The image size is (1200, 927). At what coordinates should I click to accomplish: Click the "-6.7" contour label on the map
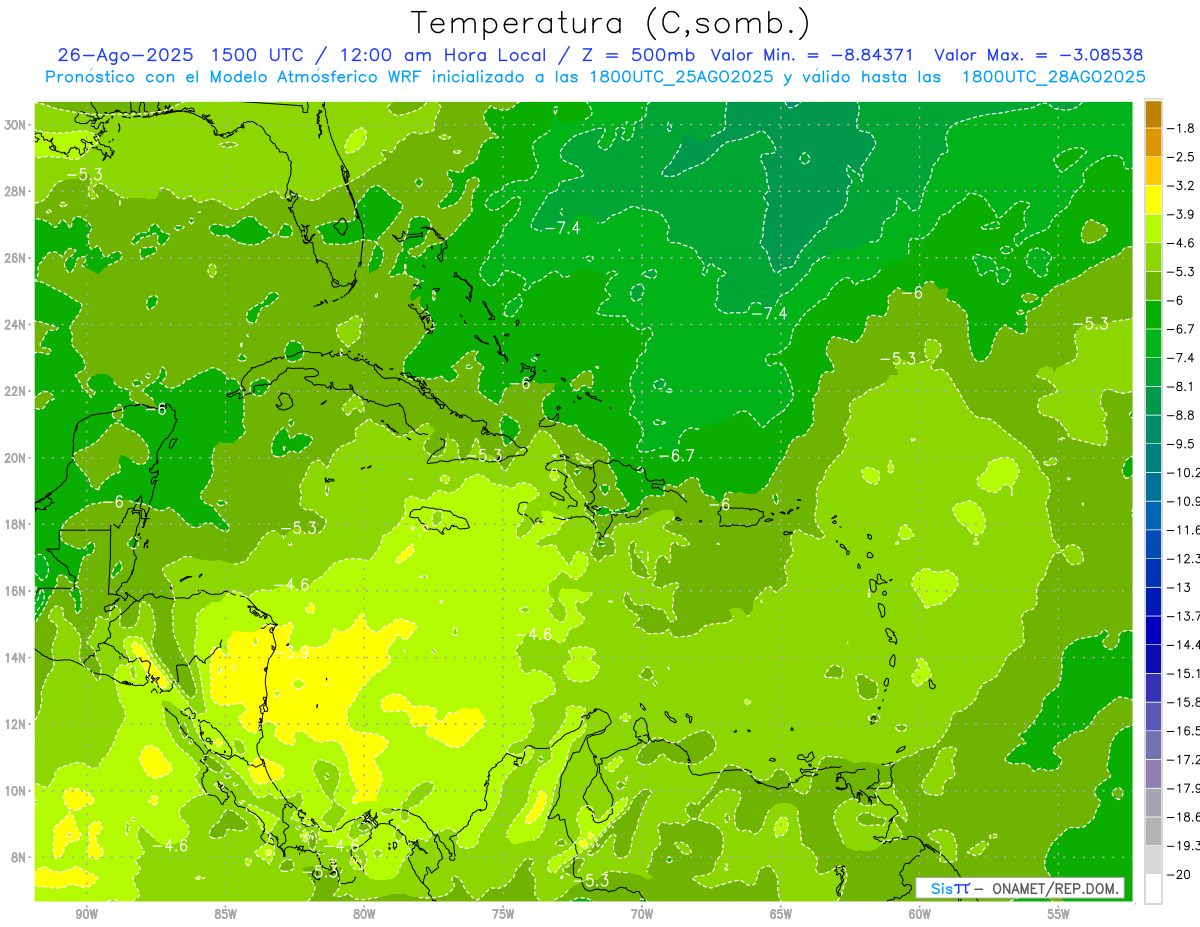[677, 456]
